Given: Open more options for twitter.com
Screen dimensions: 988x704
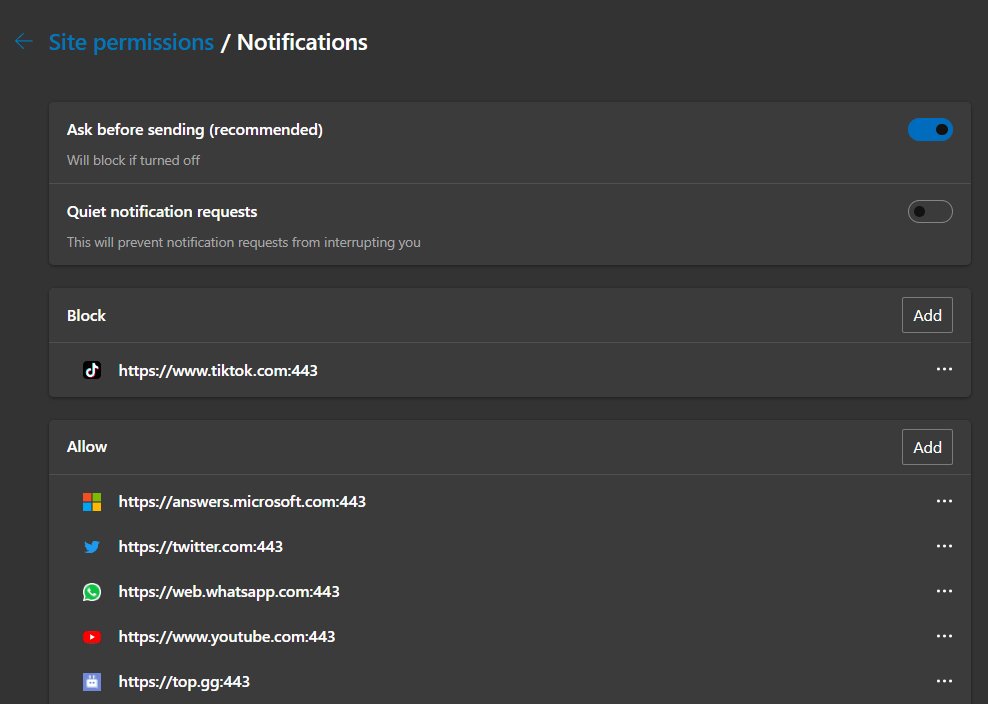Looking at the screenshot, I should point(944,546).
